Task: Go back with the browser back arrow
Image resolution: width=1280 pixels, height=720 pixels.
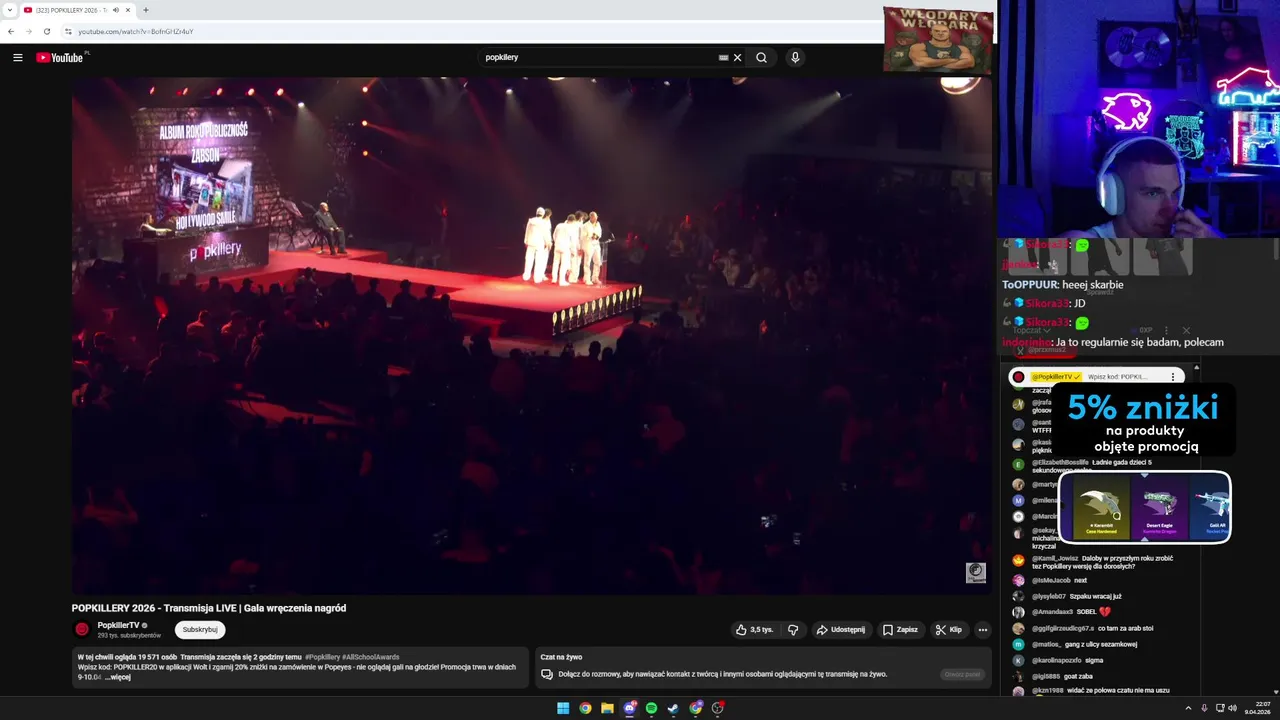Action: coord(11,31)
